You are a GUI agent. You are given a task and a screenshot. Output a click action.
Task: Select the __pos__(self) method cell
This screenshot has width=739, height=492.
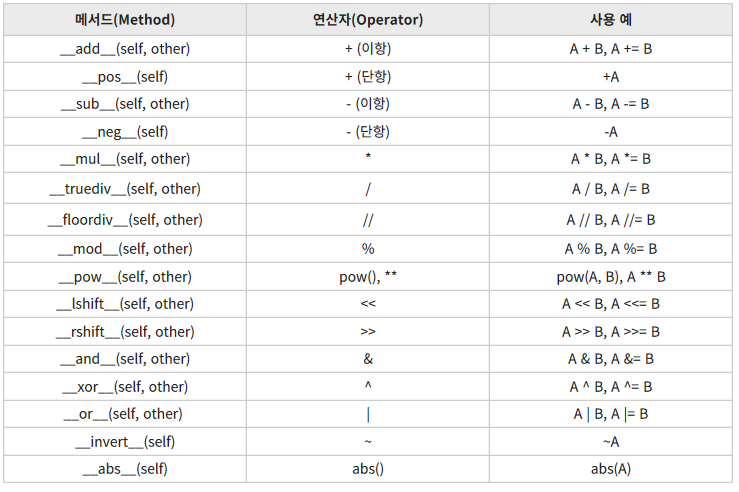125,77
